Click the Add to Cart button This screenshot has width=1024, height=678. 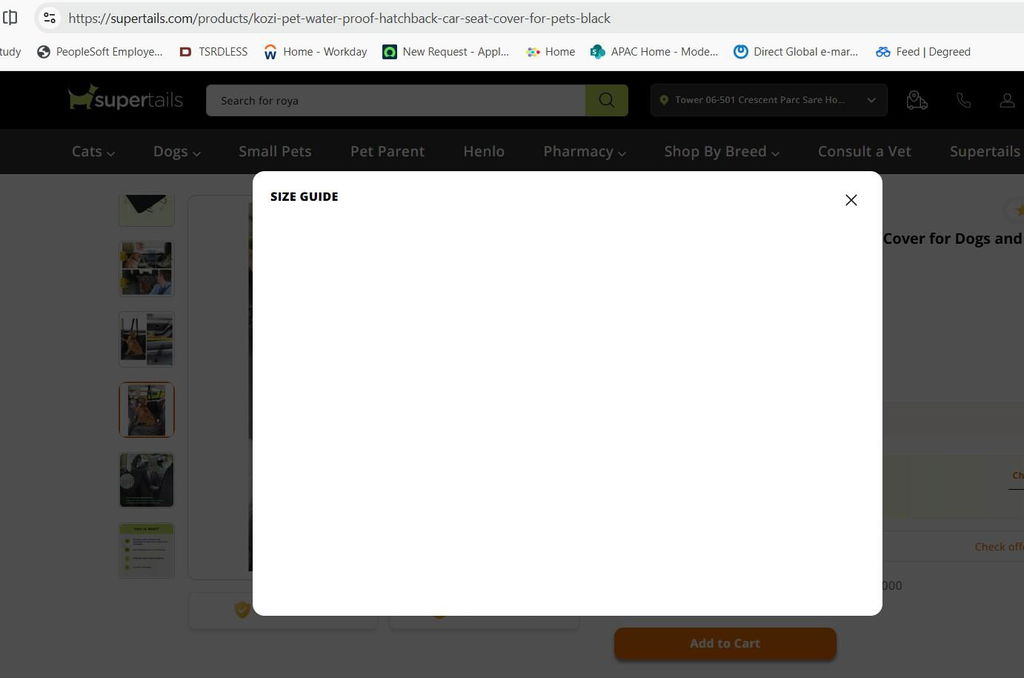pos(725,643)
